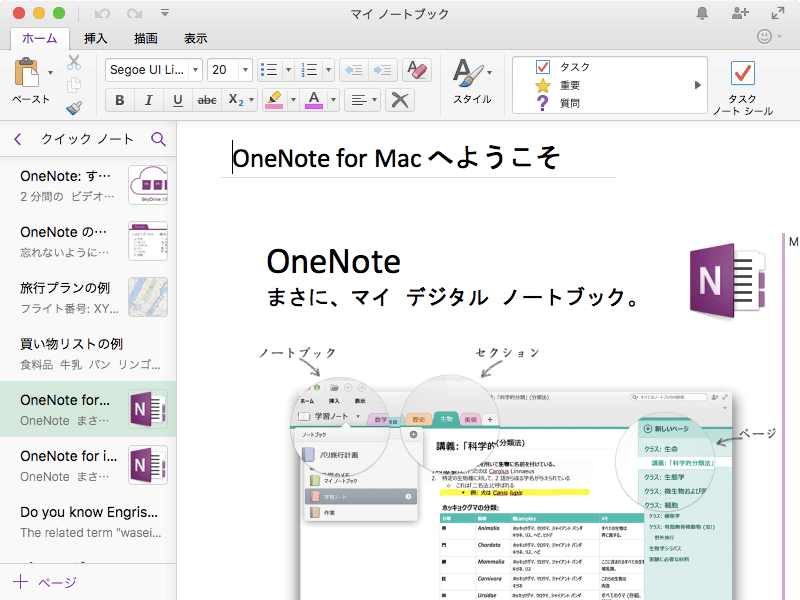Decrease the paragraph indent

coord(354,70)
